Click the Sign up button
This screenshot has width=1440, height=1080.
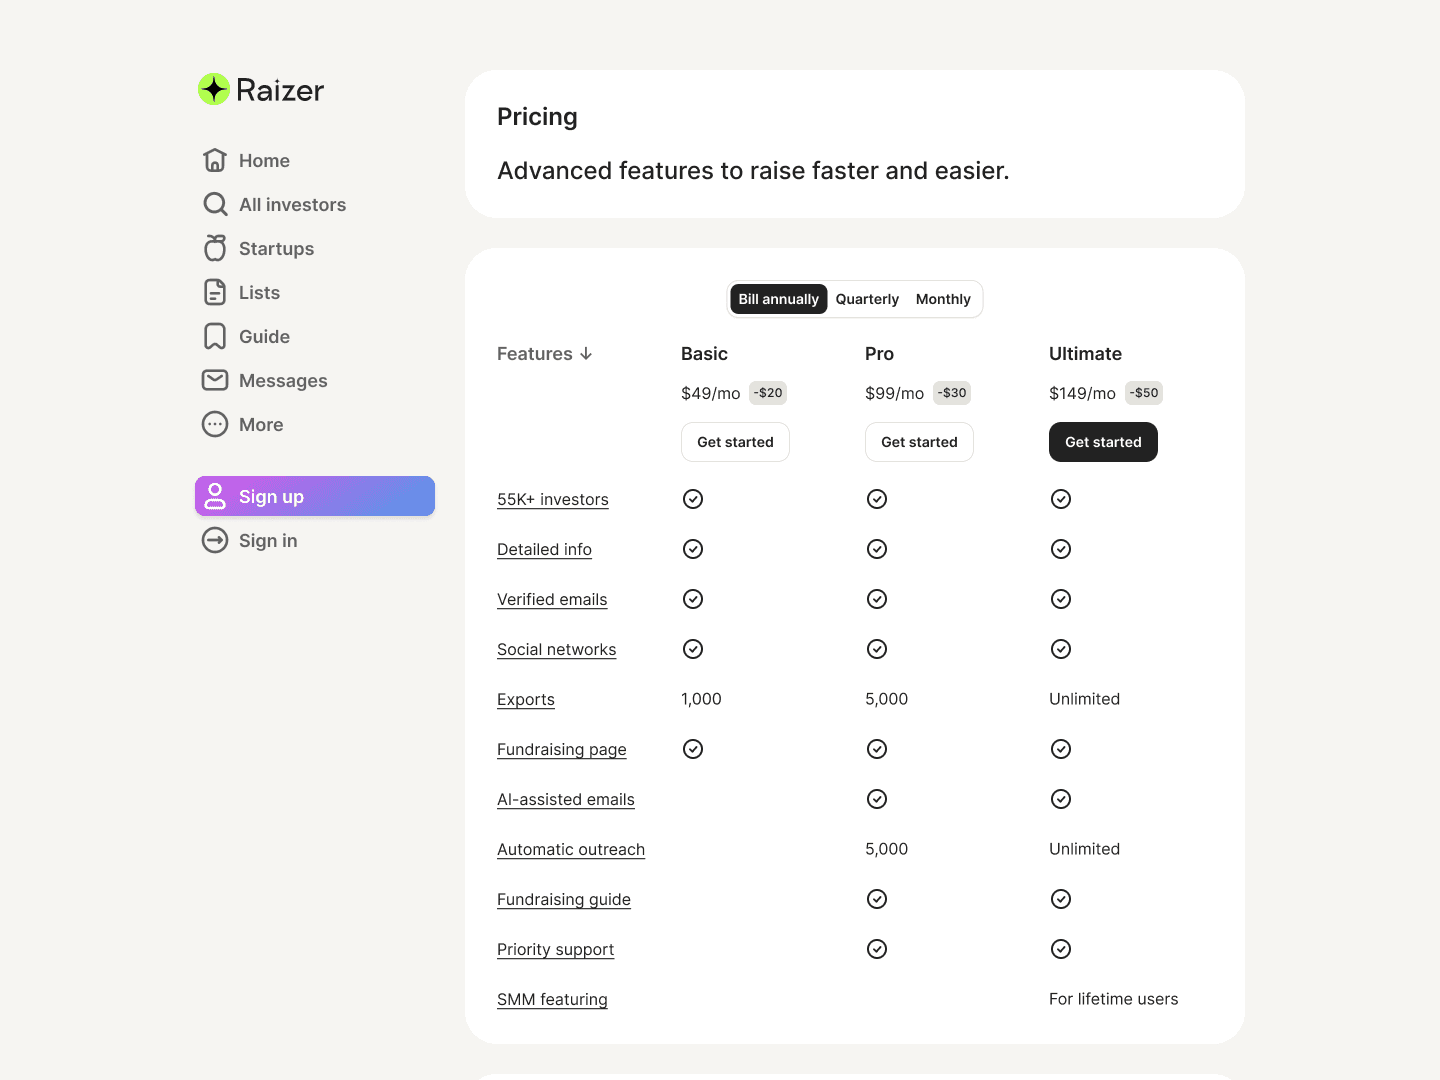point(315,496)
